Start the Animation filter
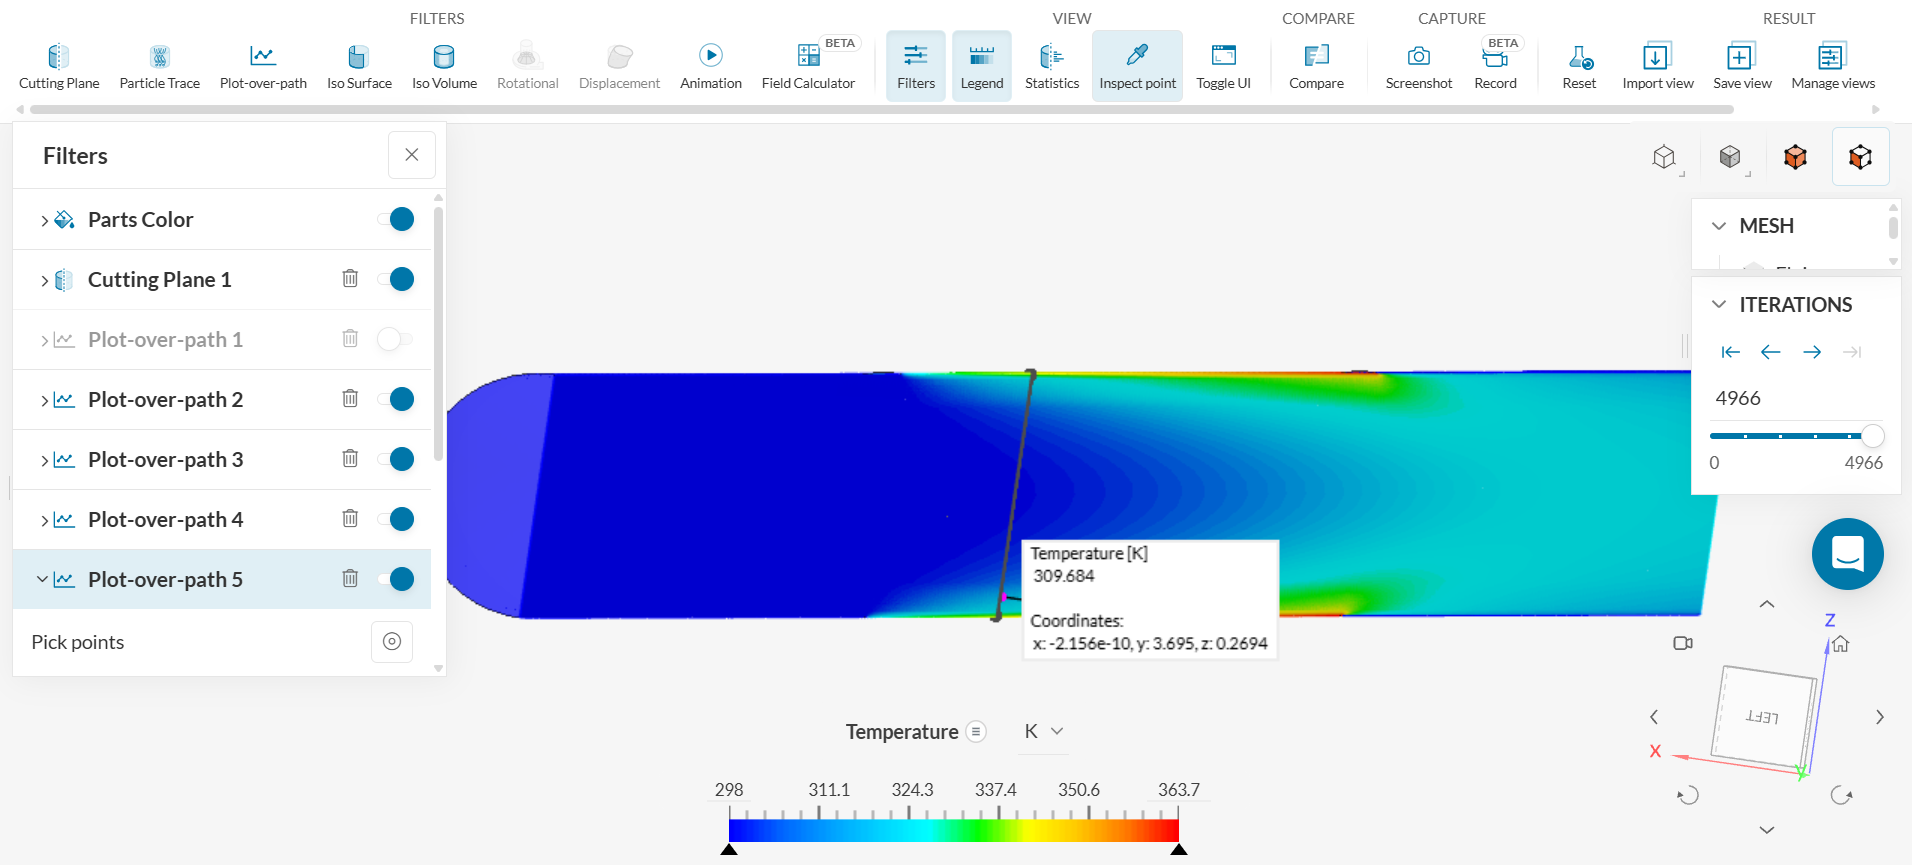The width and height of the screenshot is (1912, 865). [x=711, y=66]
